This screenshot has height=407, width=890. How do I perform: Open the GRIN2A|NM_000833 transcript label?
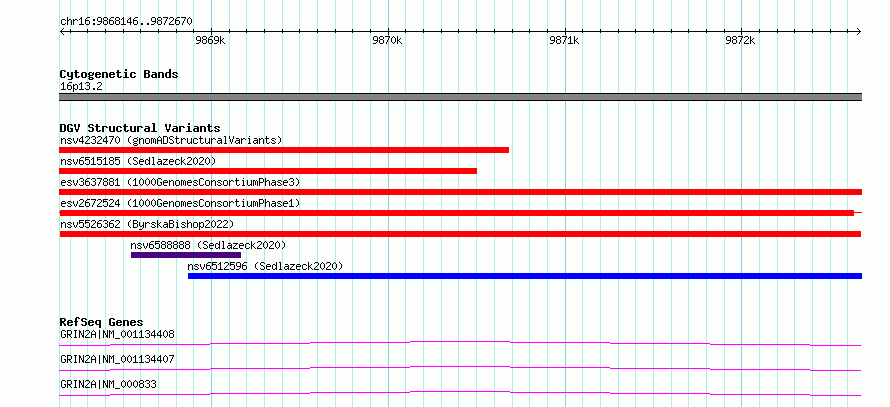(x=108, y=384)
